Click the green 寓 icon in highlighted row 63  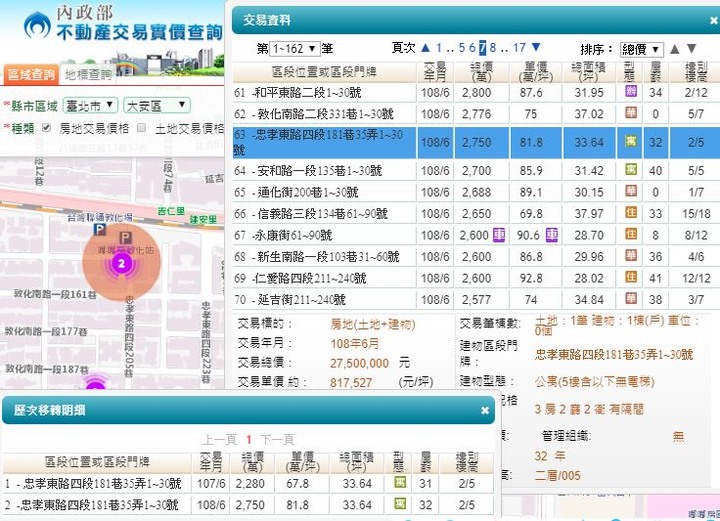pos(631,141)
